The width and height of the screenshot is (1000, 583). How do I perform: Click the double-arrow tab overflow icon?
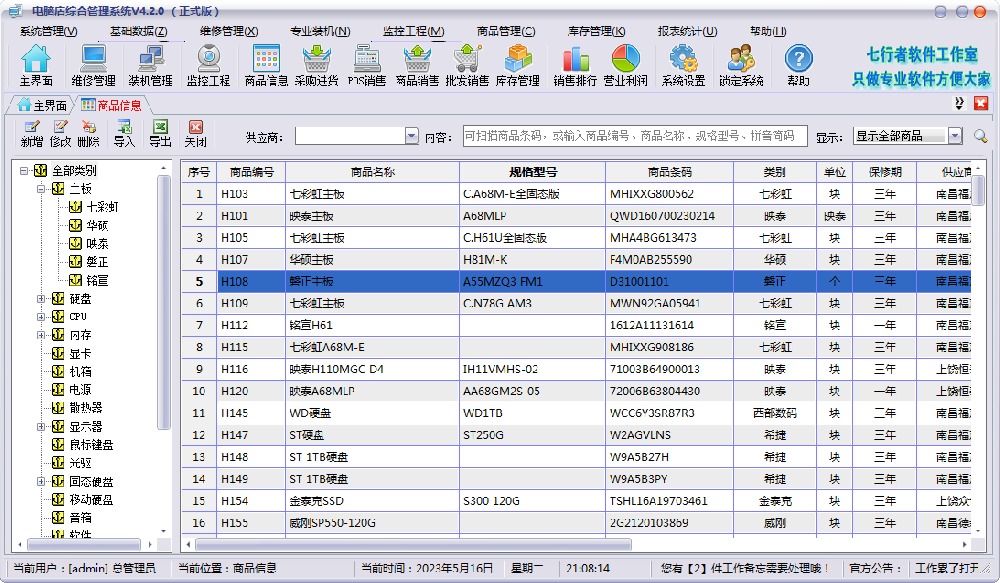(959, 103)
